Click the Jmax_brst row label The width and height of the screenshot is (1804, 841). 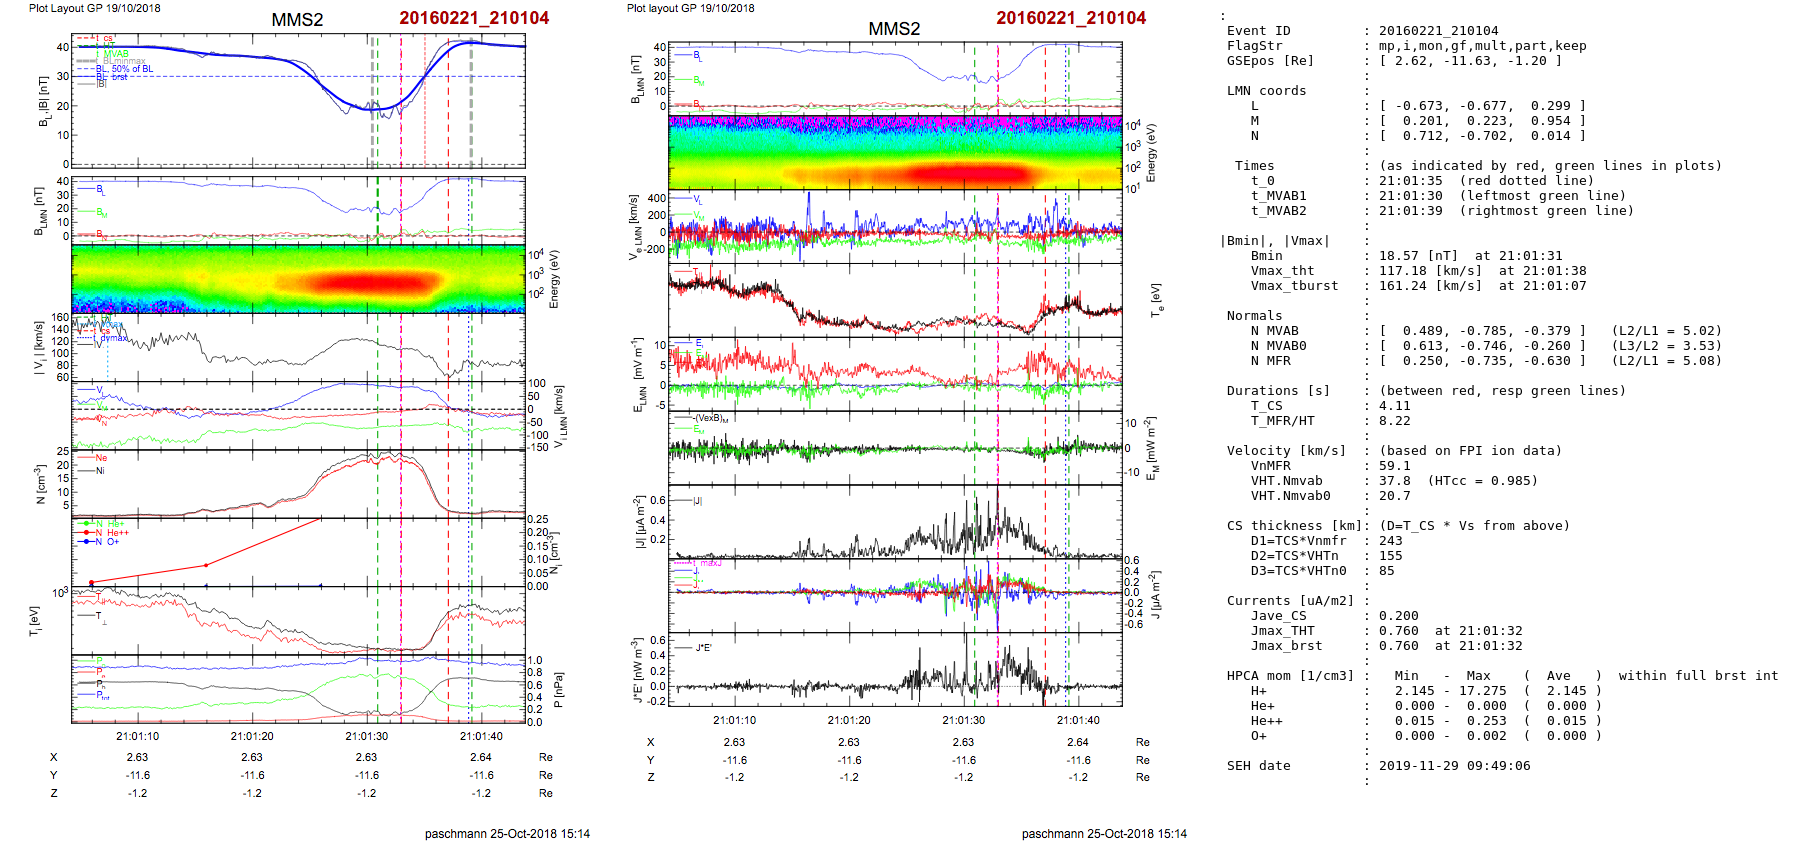click(1287, 646)
